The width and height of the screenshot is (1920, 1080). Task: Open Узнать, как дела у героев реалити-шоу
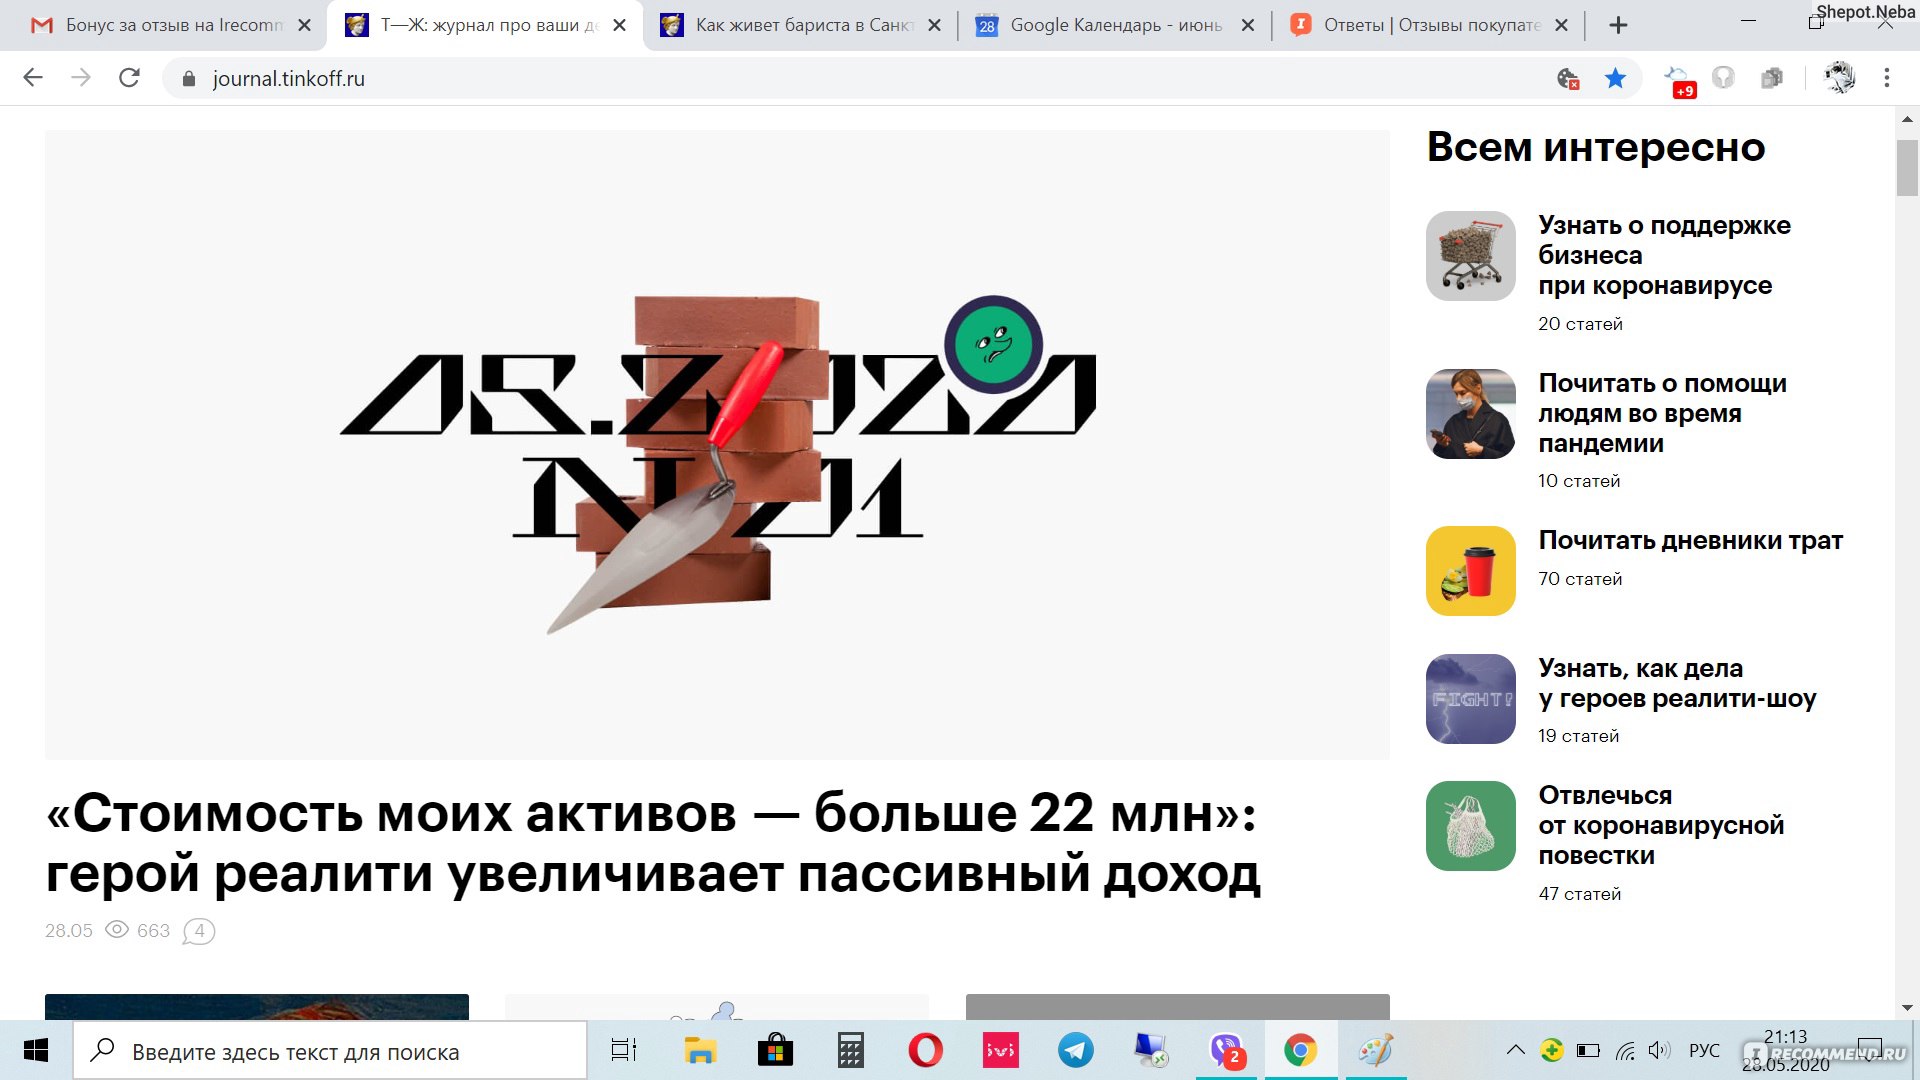click(x=1677, y=683)
